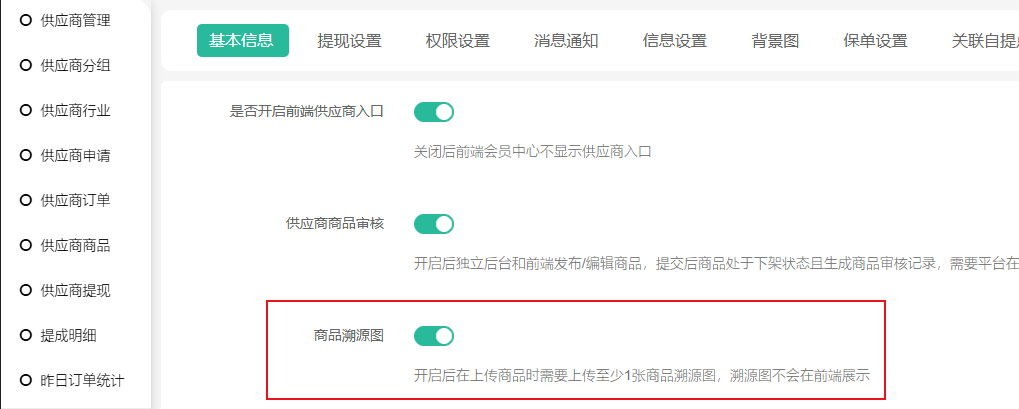Image resolution: width=1019 pixels, height=409 pixels.
Task: Switch to the 提现设置 tab
Action: (349, 41)
